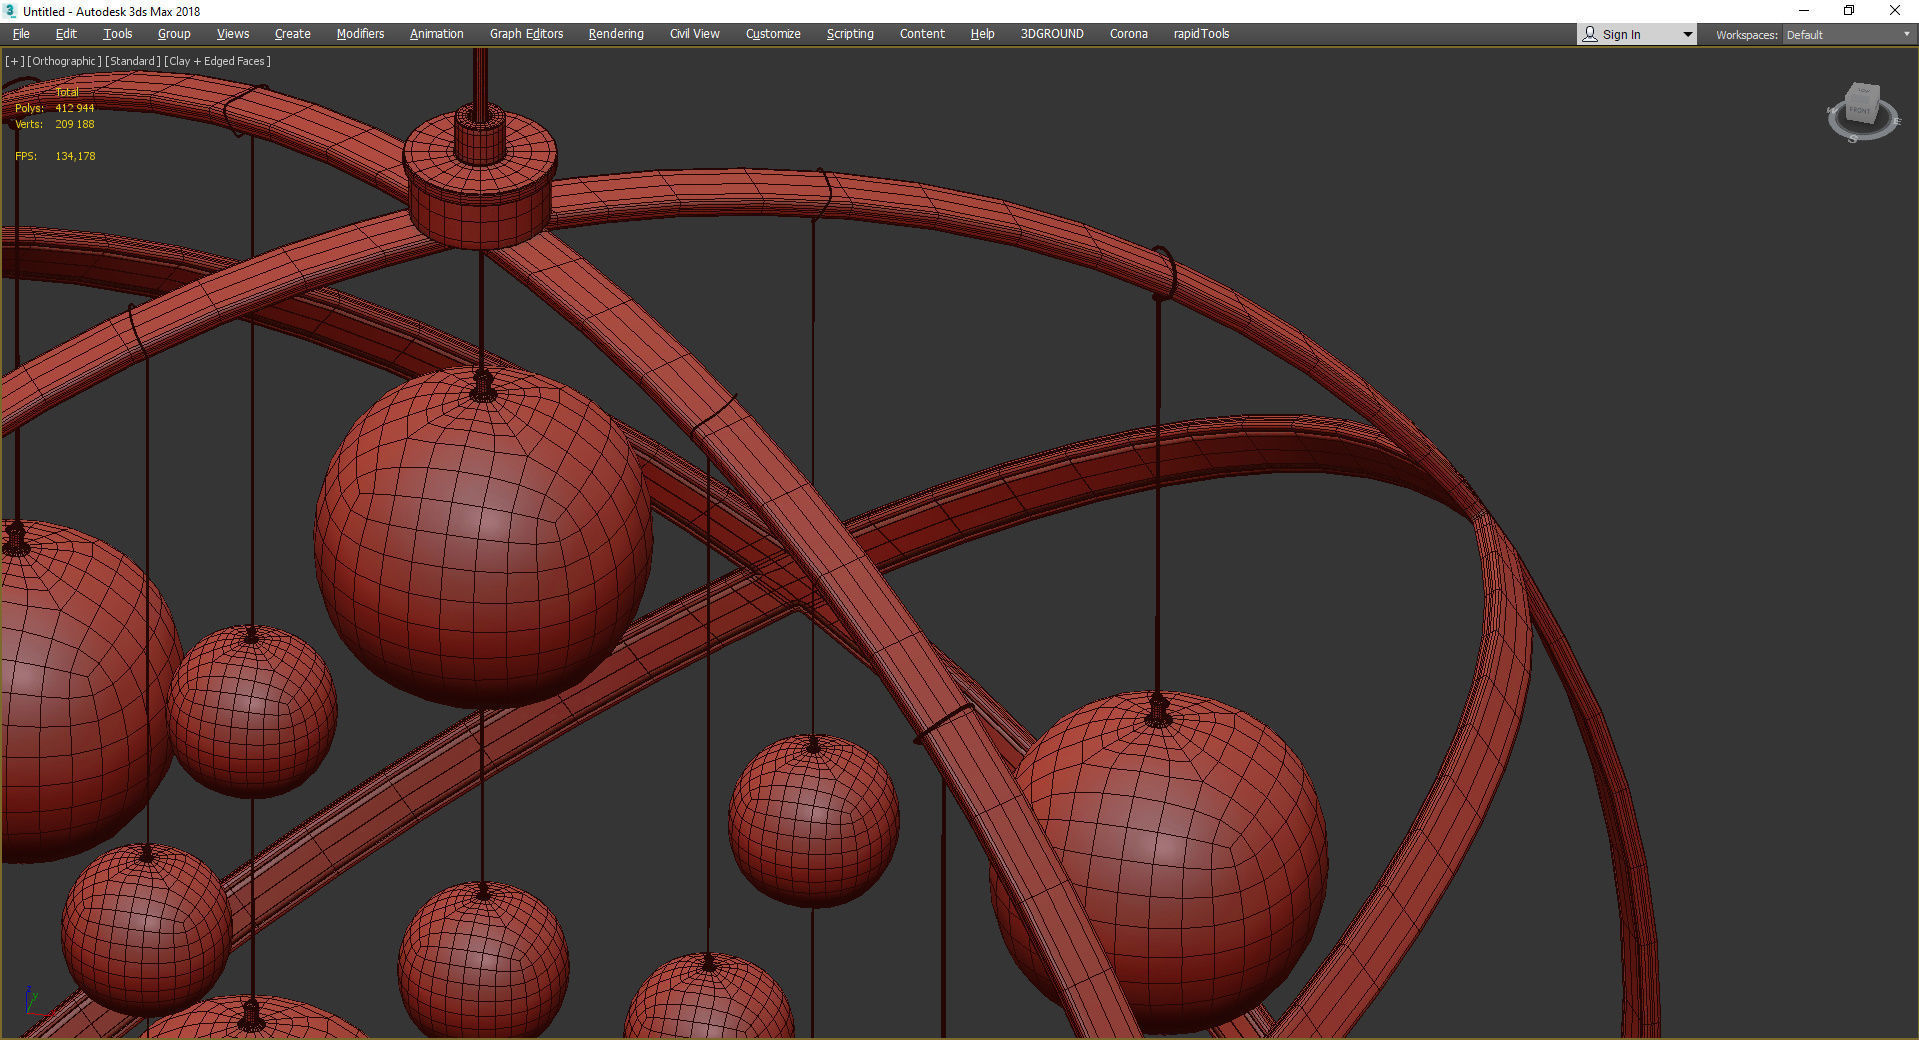Open the Graph Editors menu
The height and width of the screenshot is (1040, 1919).
click(x=526, y=34)
